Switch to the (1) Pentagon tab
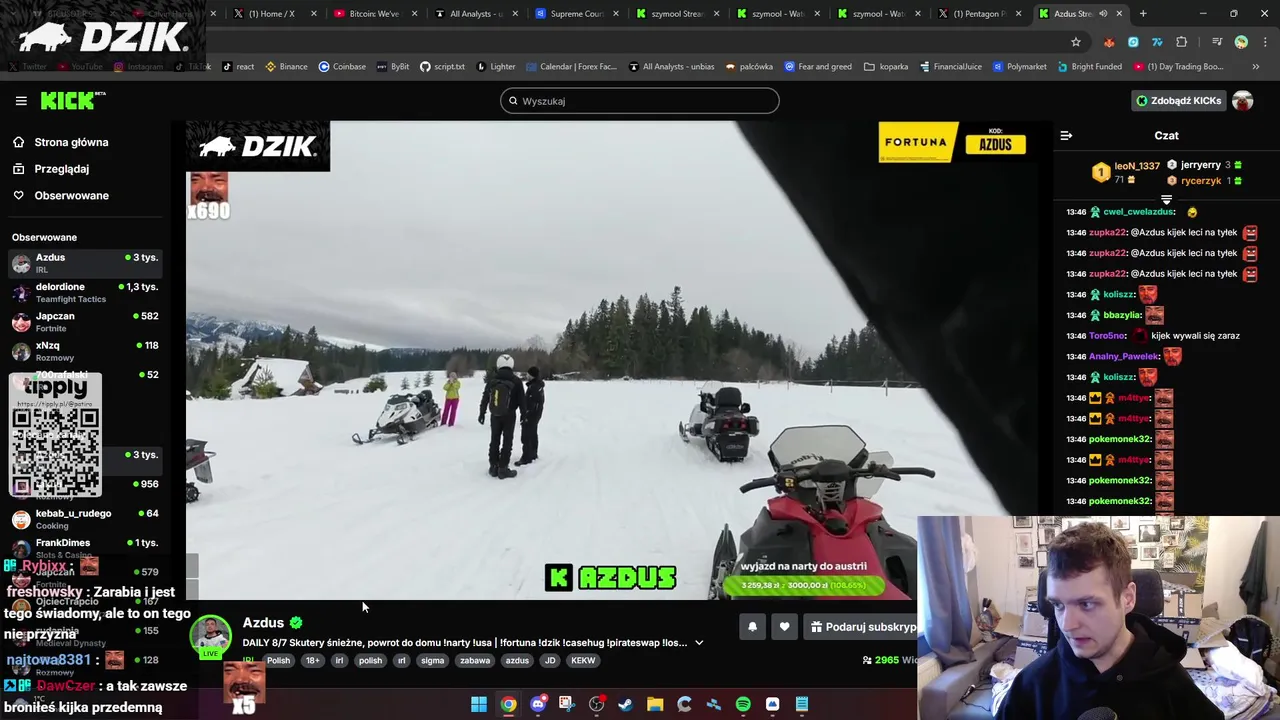 (979, 14)
